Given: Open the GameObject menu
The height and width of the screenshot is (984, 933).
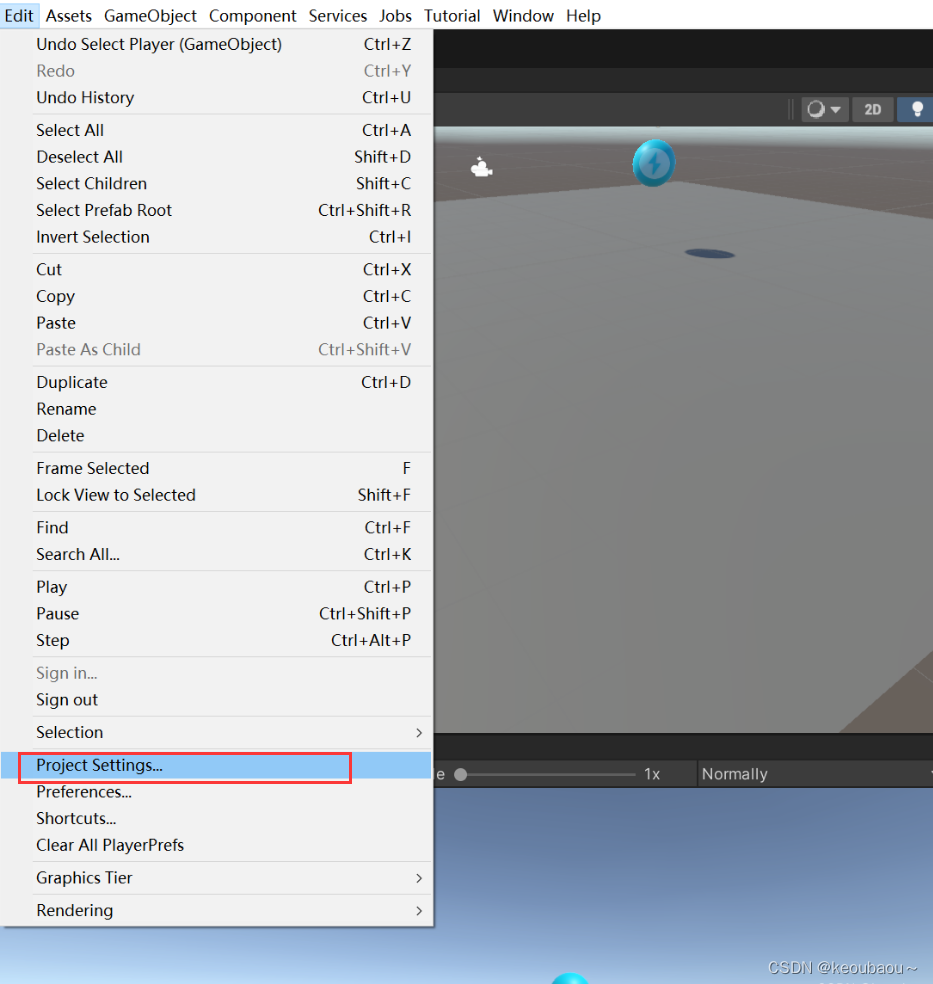Looking at the screenshot, I should (150, 15).
